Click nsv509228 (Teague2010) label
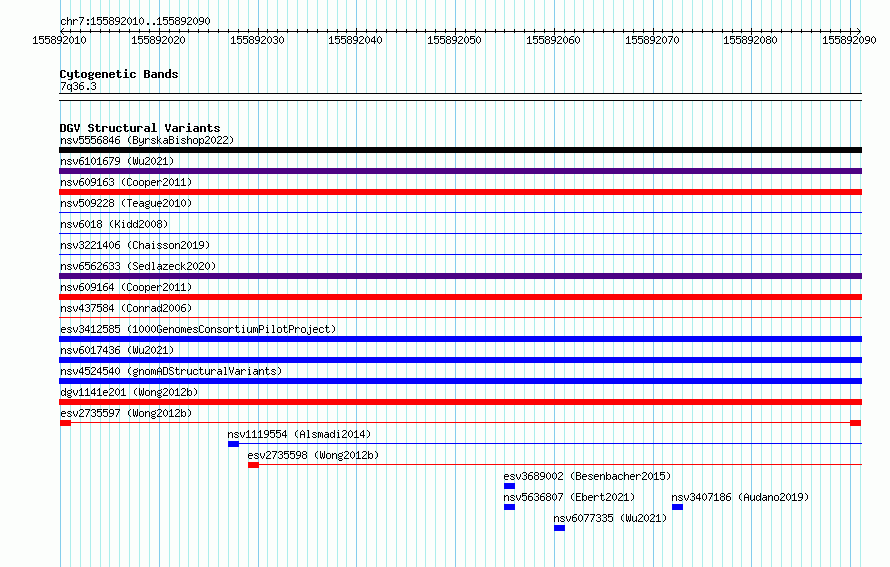890x567 pixels. (126, 203)
